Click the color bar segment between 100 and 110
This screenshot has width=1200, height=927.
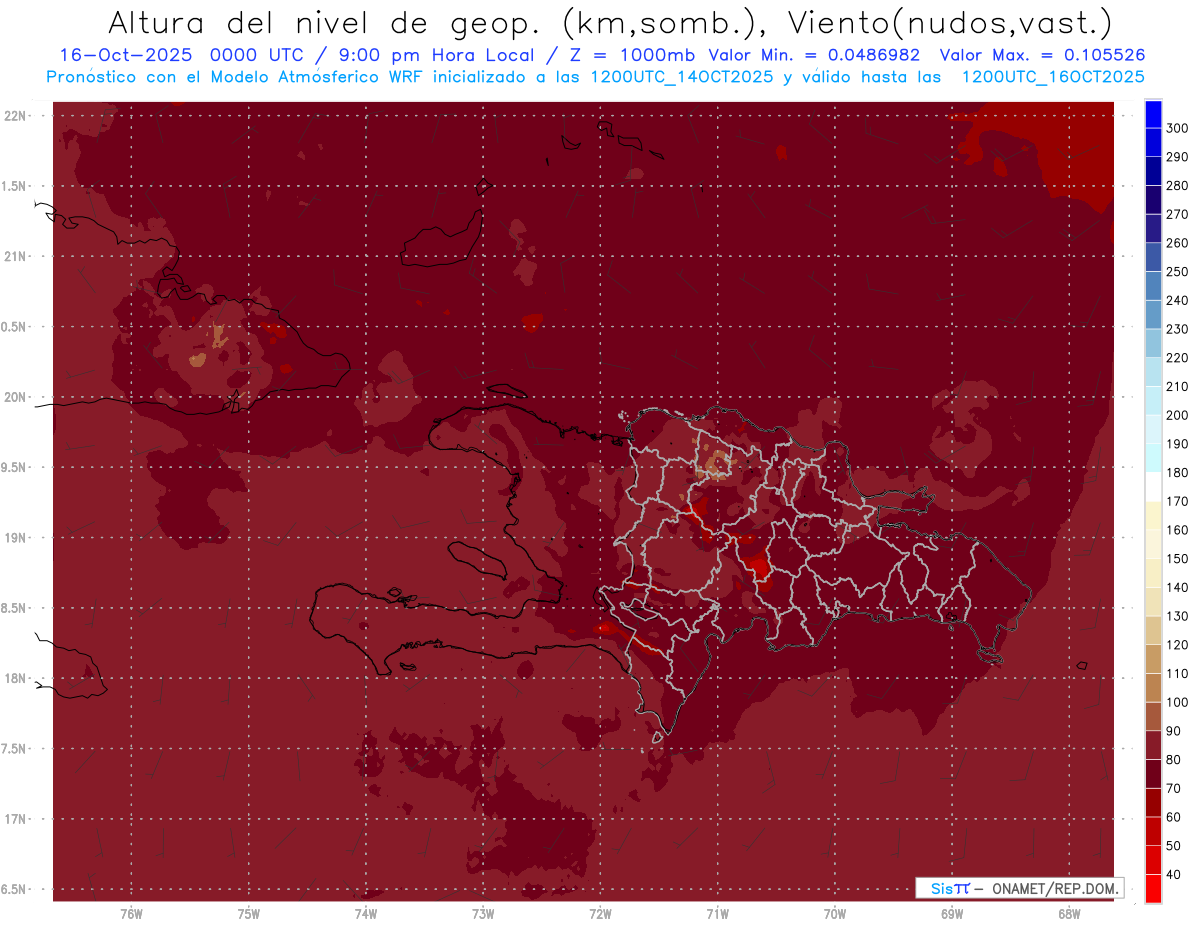tap(1153, 688)
